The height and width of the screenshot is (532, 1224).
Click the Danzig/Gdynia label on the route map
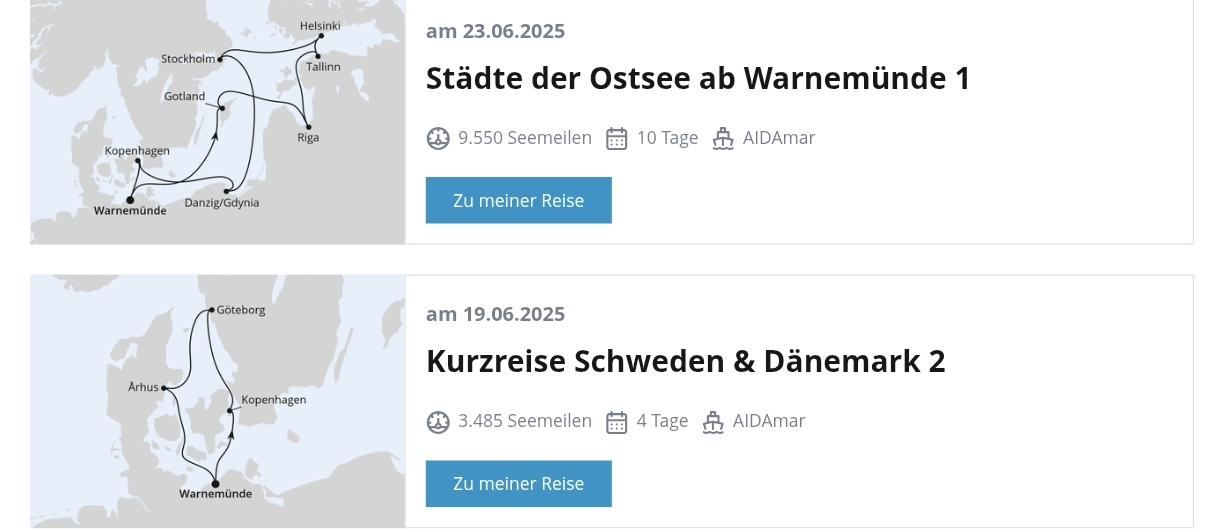pos(222,203)
